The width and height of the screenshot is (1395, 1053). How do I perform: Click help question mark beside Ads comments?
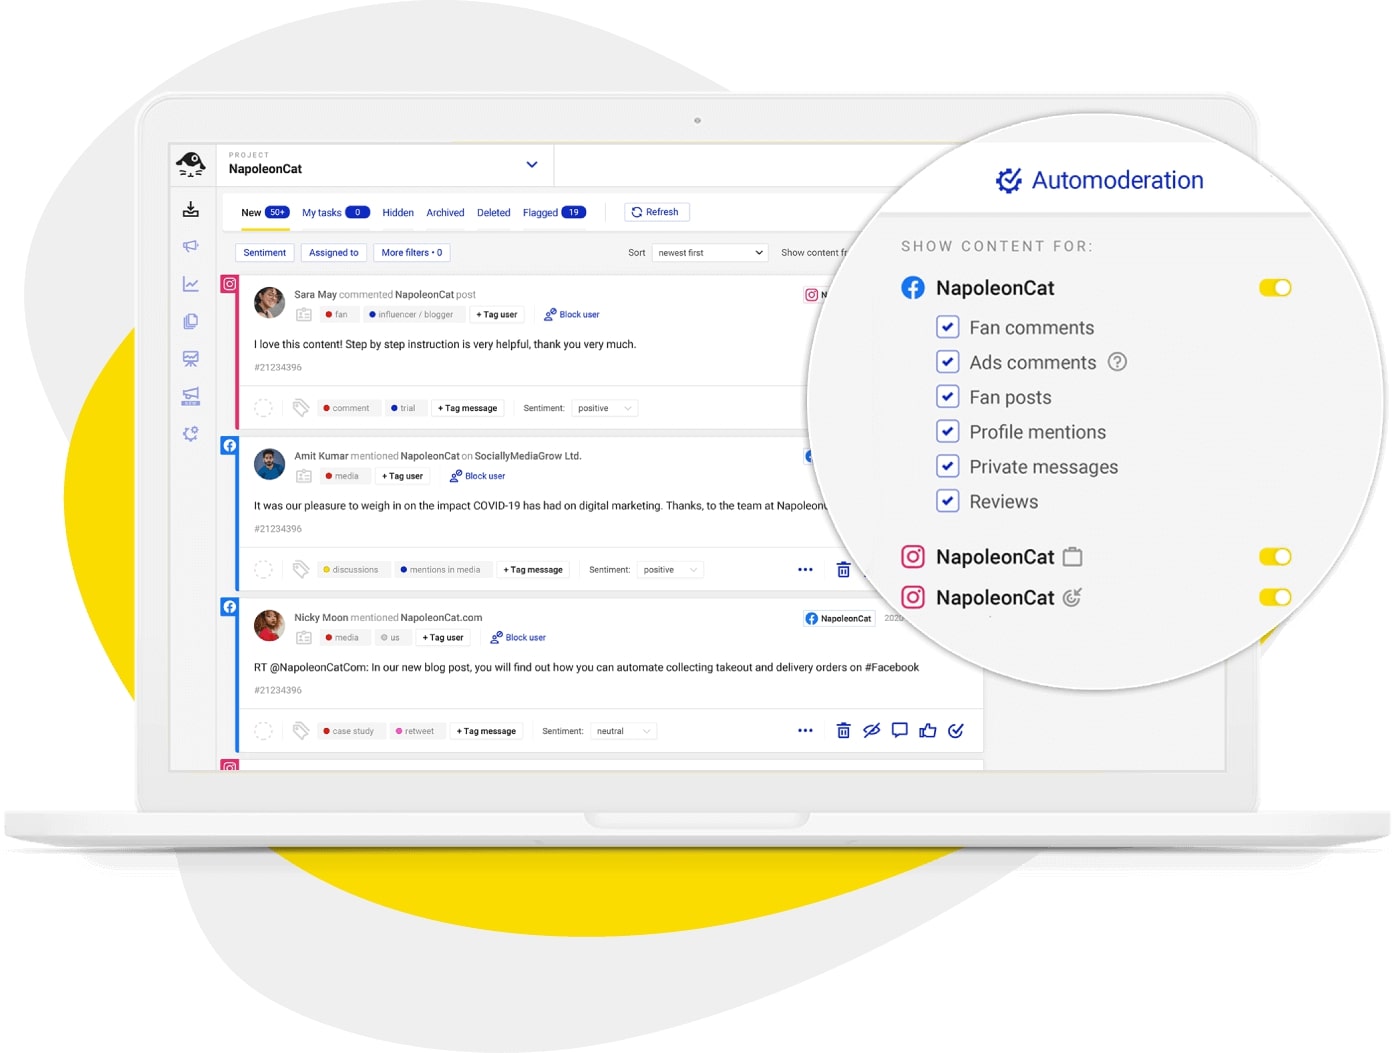1117,362
